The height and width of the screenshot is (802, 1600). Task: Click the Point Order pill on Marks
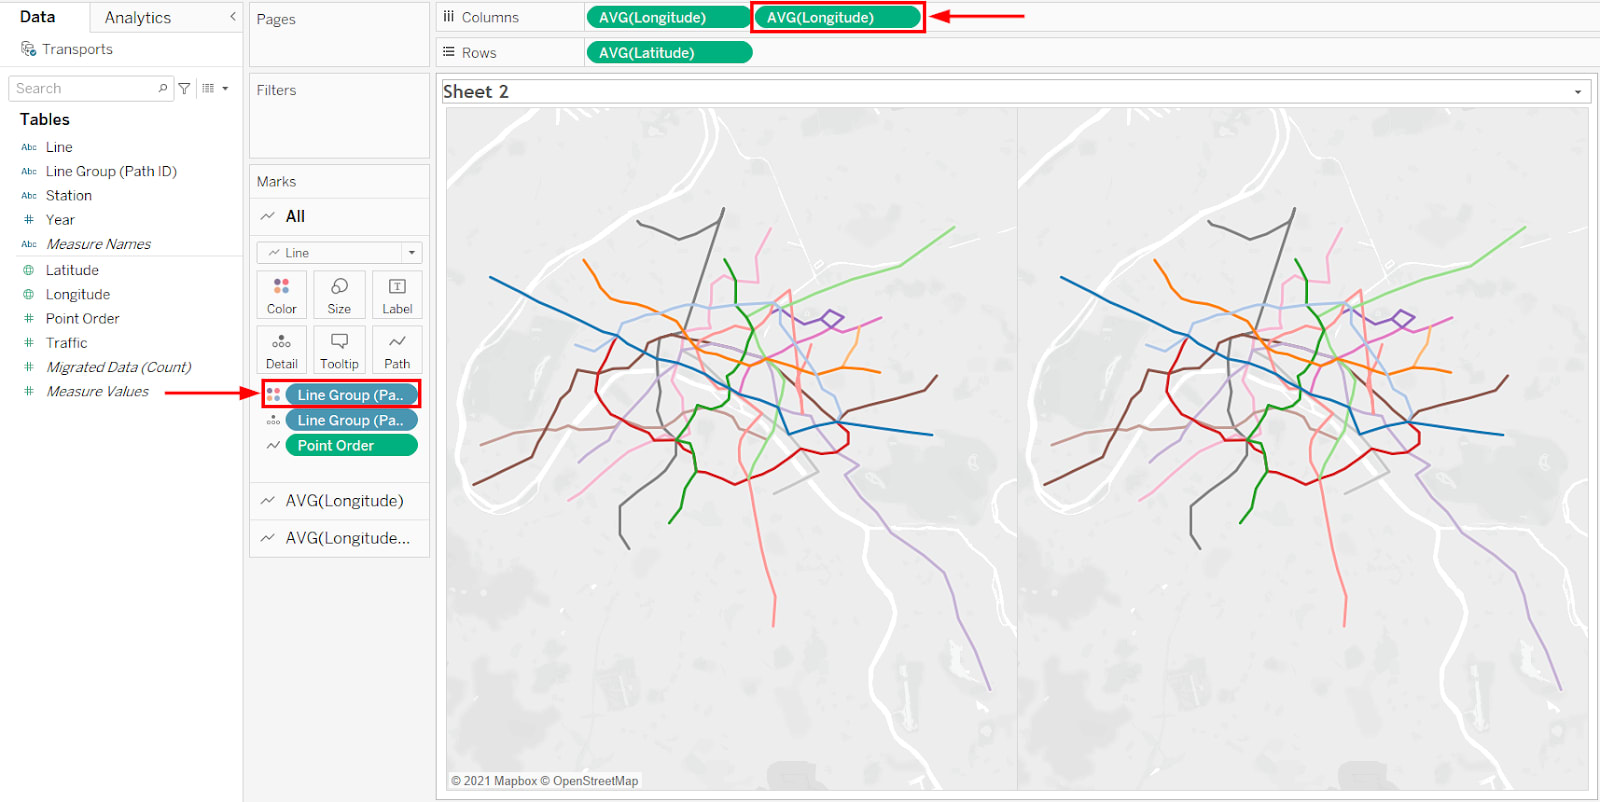click(x=351, y=446)
